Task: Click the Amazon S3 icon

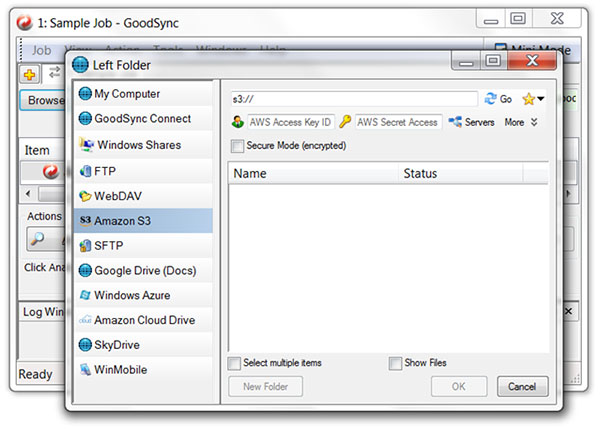Action: 85,220
